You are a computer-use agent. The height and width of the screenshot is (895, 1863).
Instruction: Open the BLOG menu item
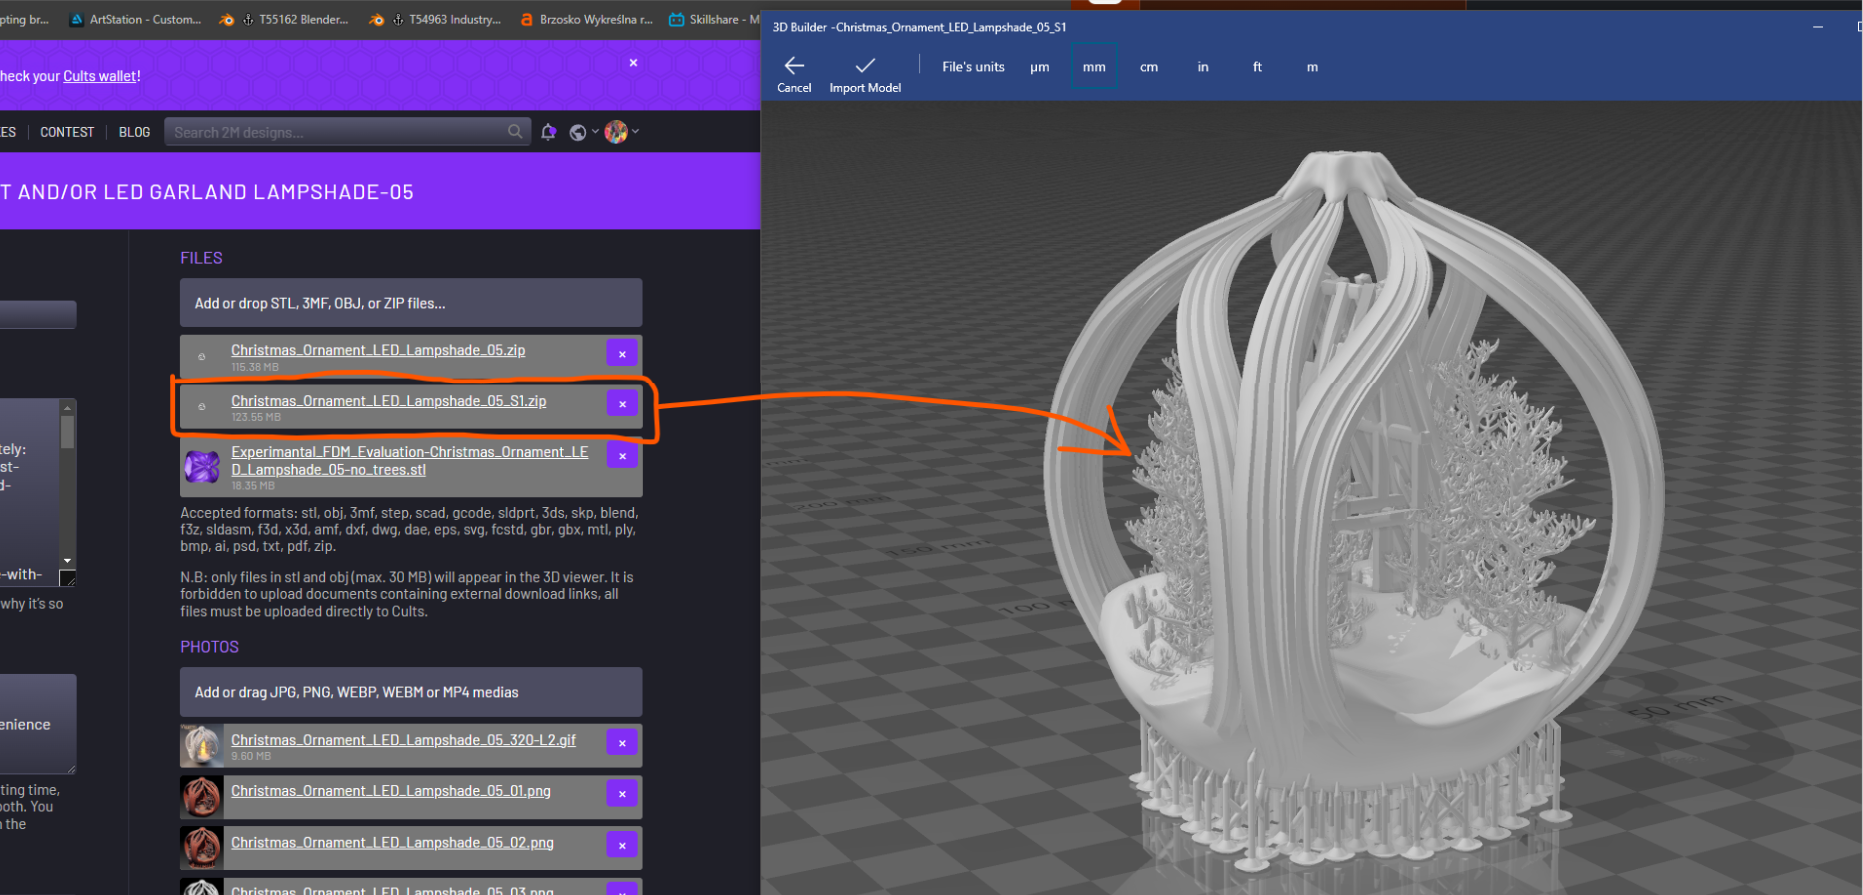tap(134, 132)
